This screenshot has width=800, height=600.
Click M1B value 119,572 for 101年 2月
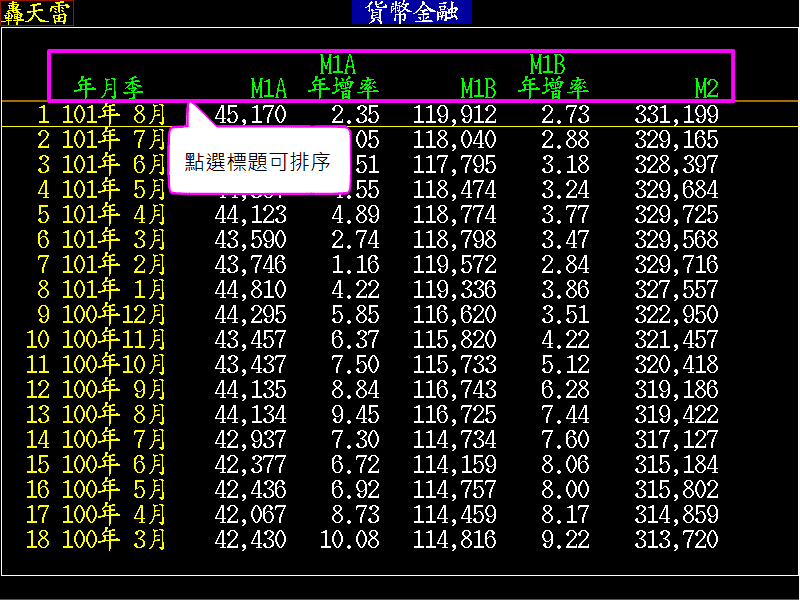tap(455, 265)
